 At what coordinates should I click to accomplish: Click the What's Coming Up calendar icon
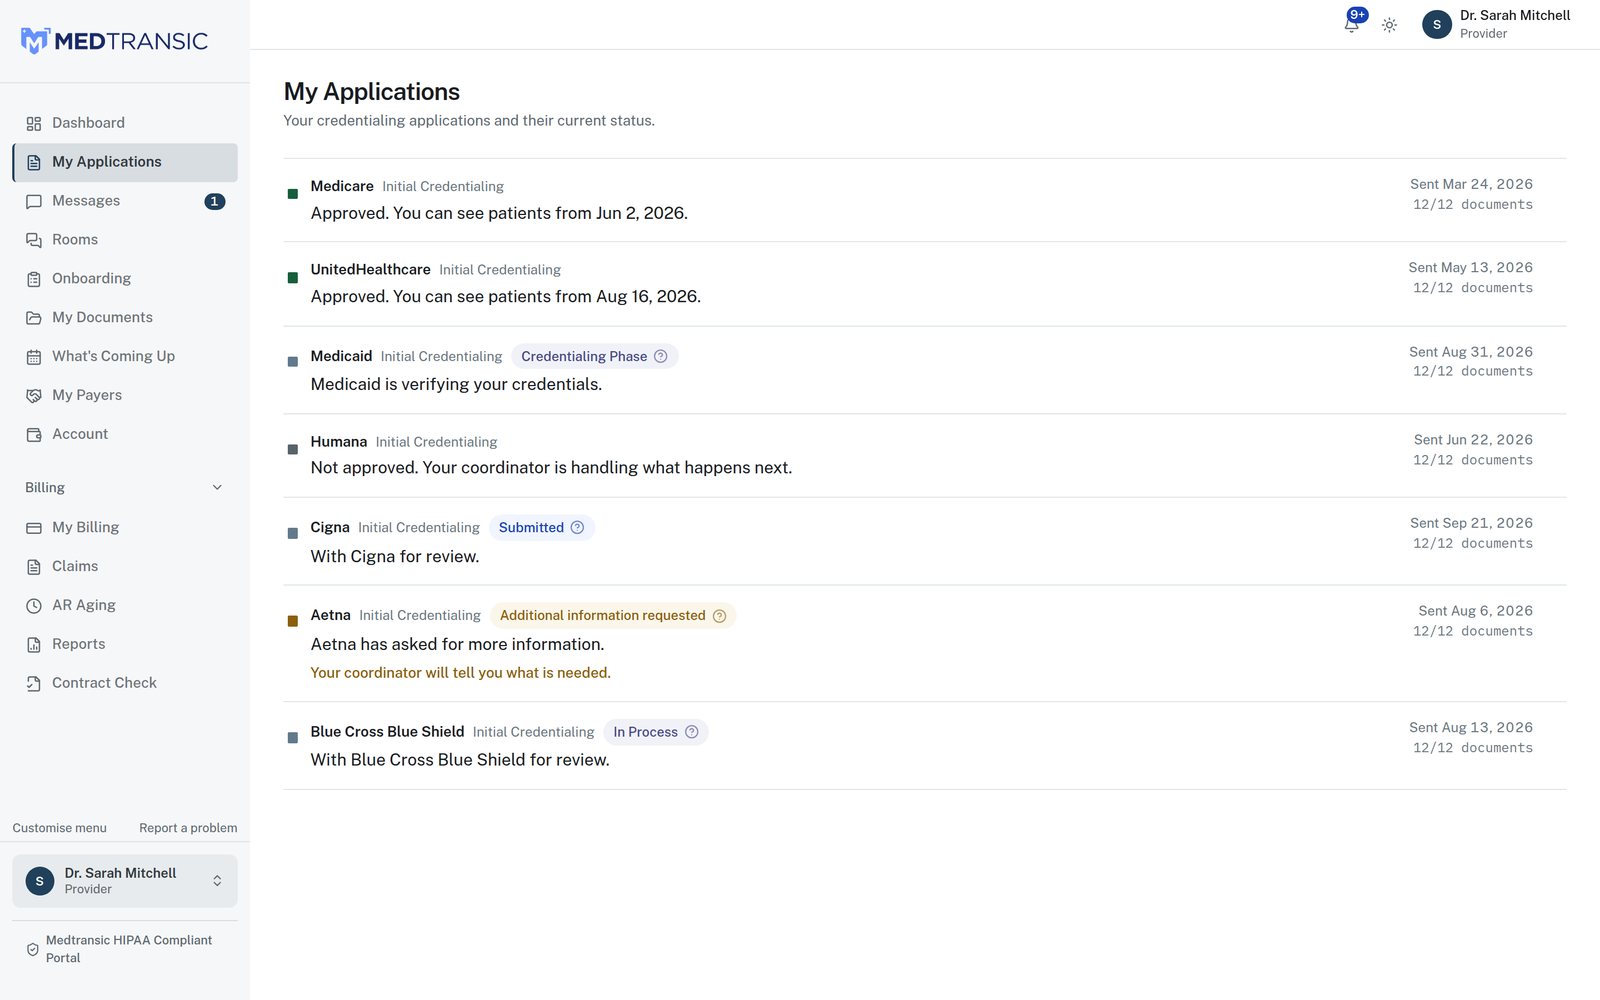click(x=34, y=357)
